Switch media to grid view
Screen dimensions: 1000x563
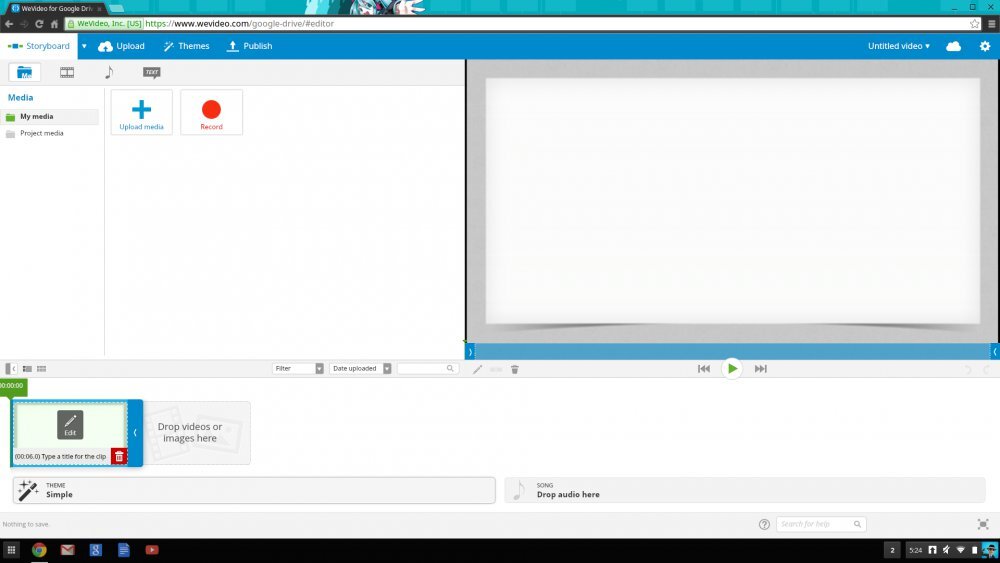click(x=41, y=369)
